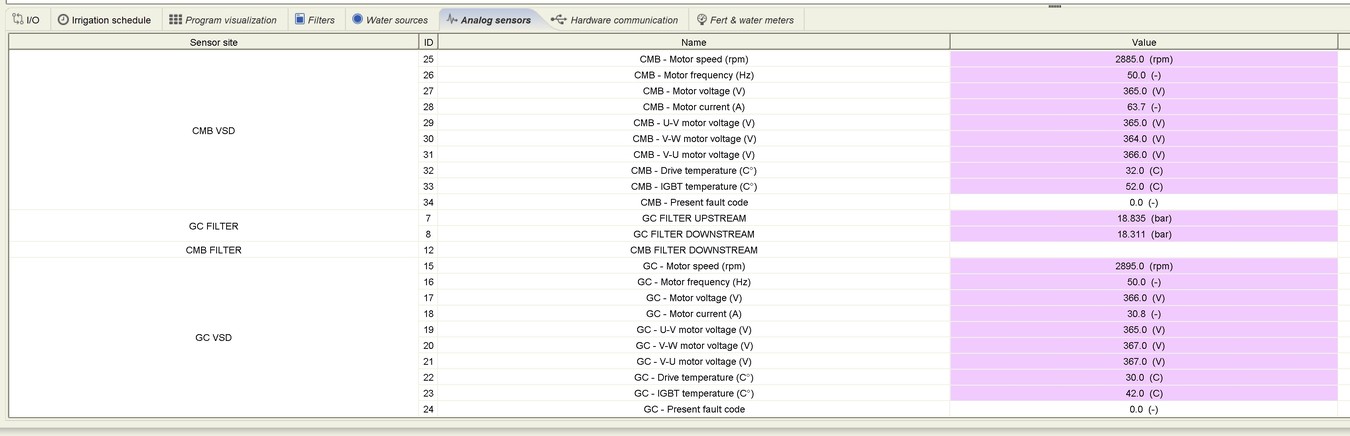The image size is (1350, 436).
Task: Click the Water sources circle icon
Action: coord(357,20)
